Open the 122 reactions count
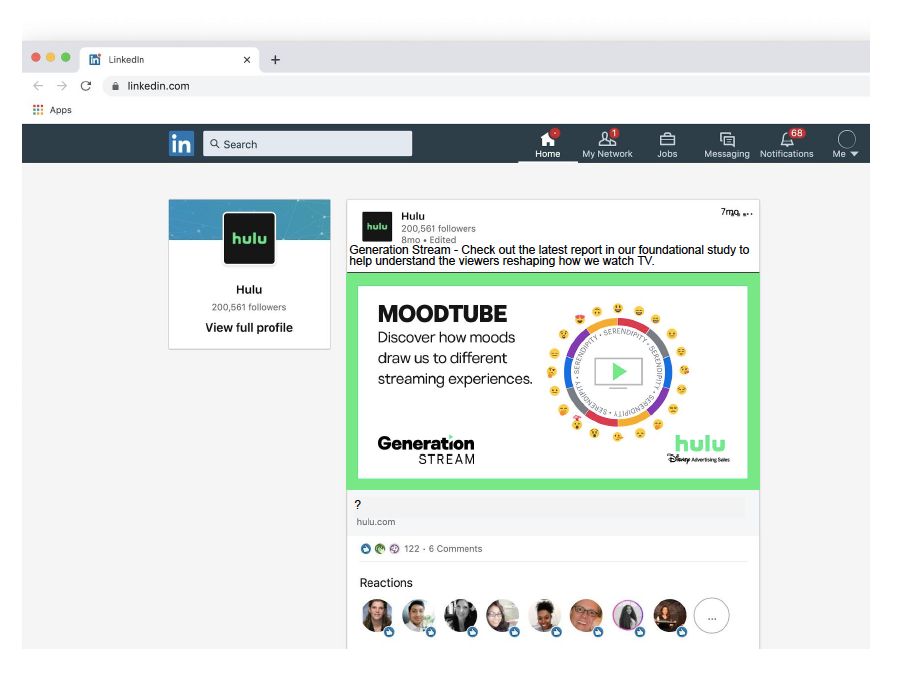The image size is (905, 698). tap(412, 548)
